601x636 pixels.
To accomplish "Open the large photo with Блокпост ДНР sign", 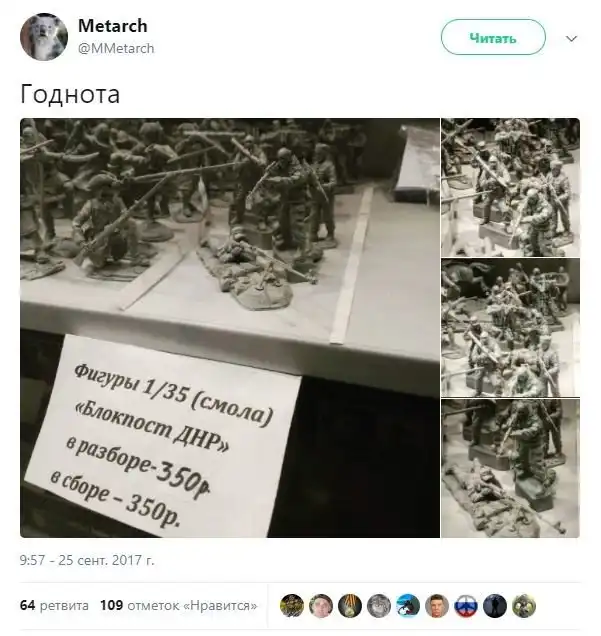I will [x=230, y=328].
